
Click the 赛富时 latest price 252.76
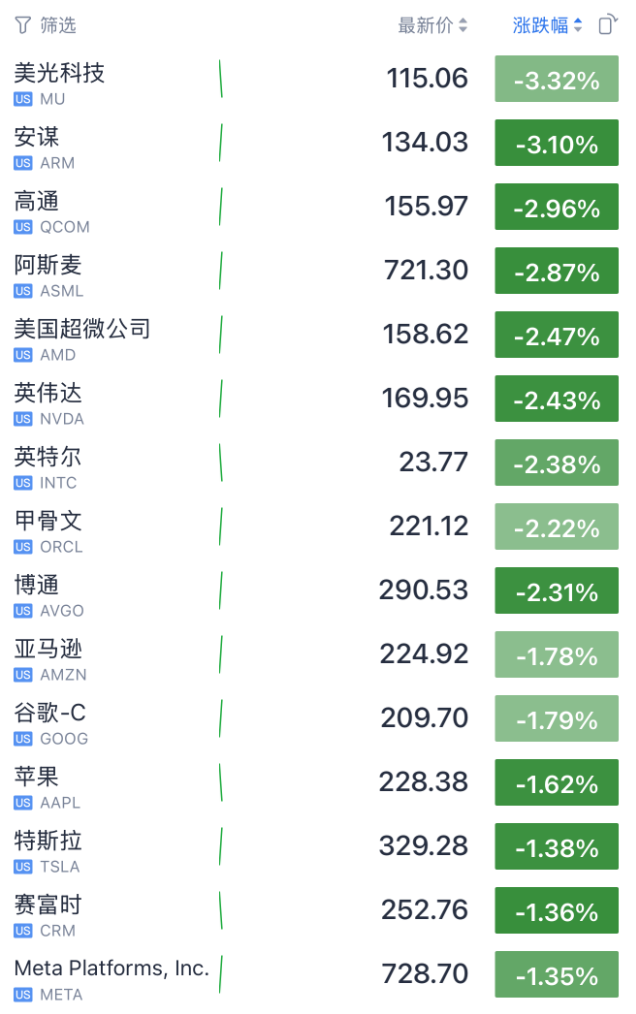pos(424,910)
